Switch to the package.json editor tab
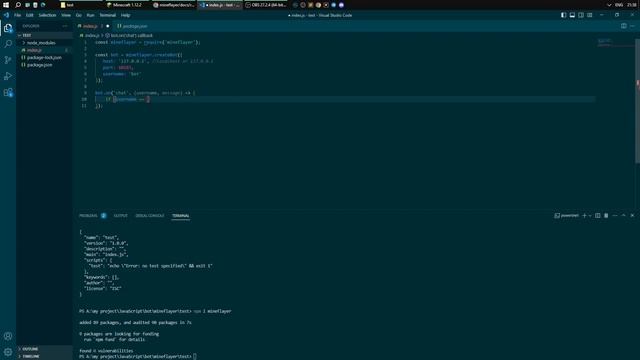 coord(132,26)
